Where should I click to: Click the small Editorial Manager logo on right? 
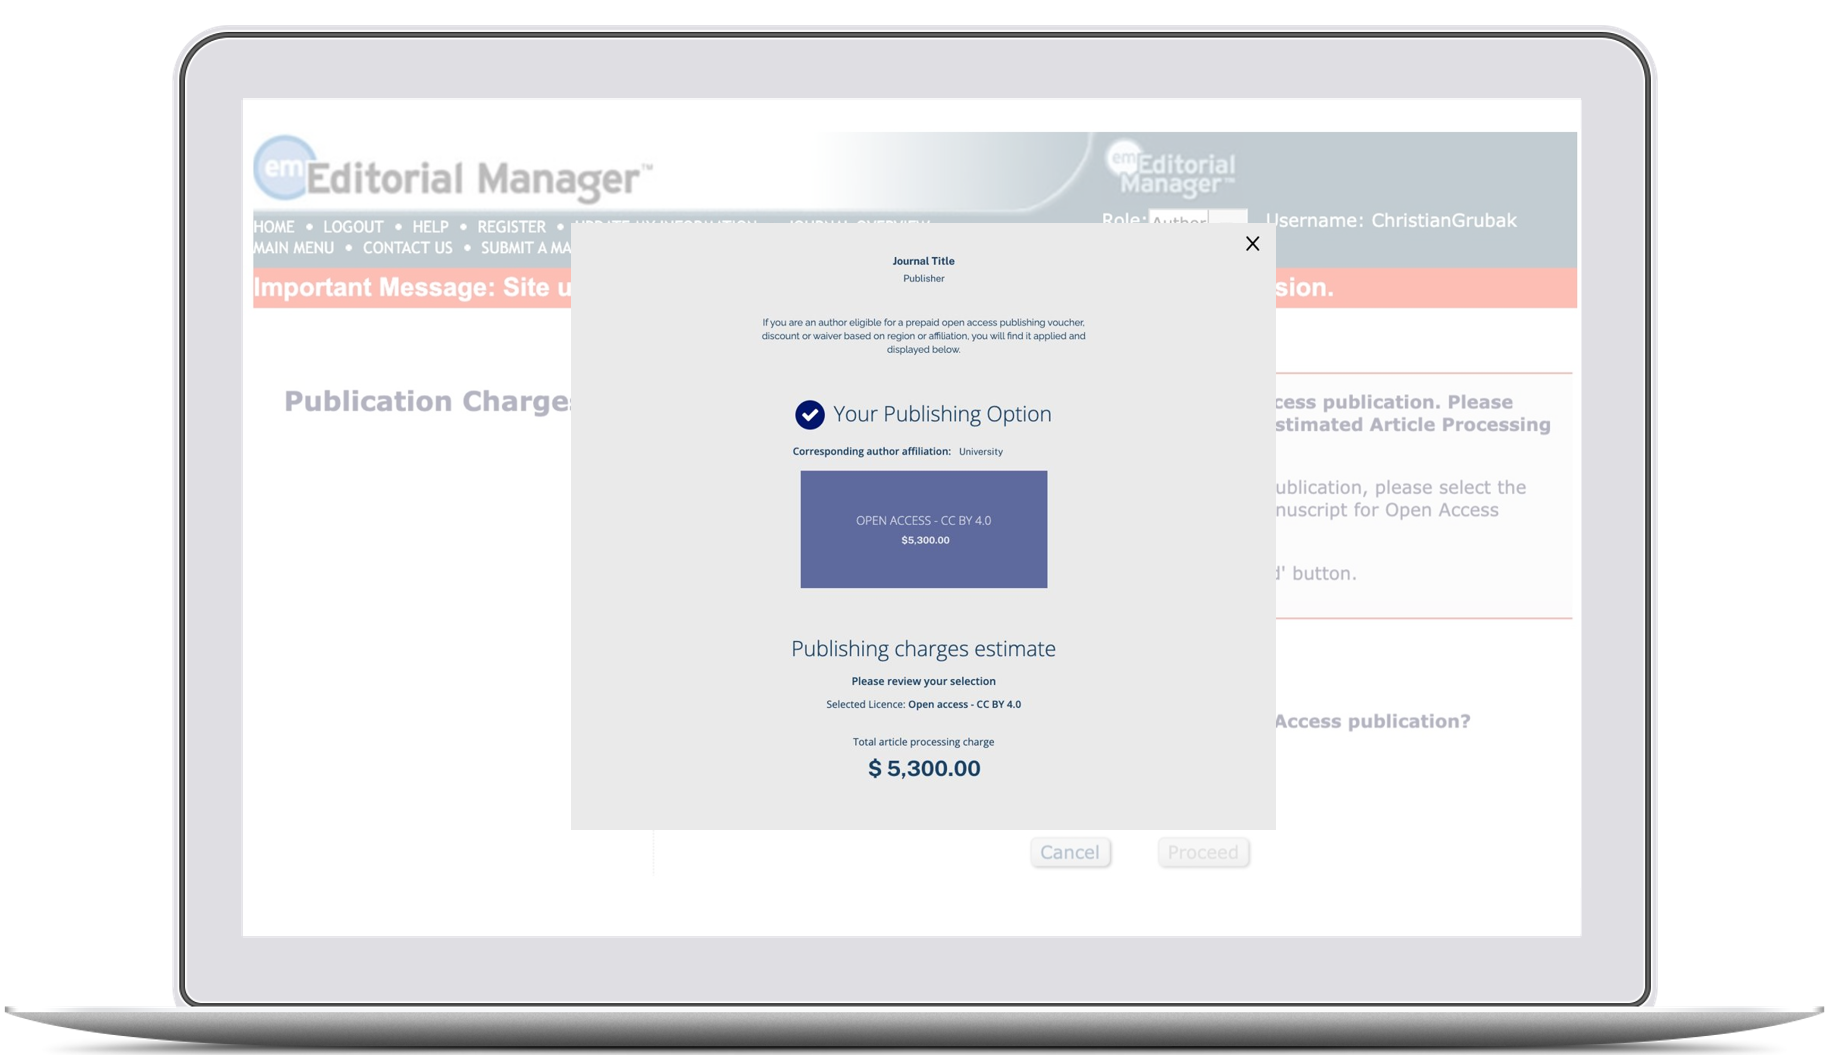(1170, 169)
